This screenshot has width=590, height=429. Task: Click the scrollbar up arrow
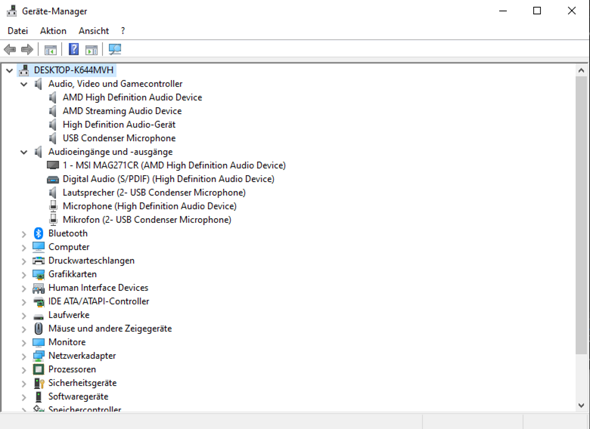point(581,70)
